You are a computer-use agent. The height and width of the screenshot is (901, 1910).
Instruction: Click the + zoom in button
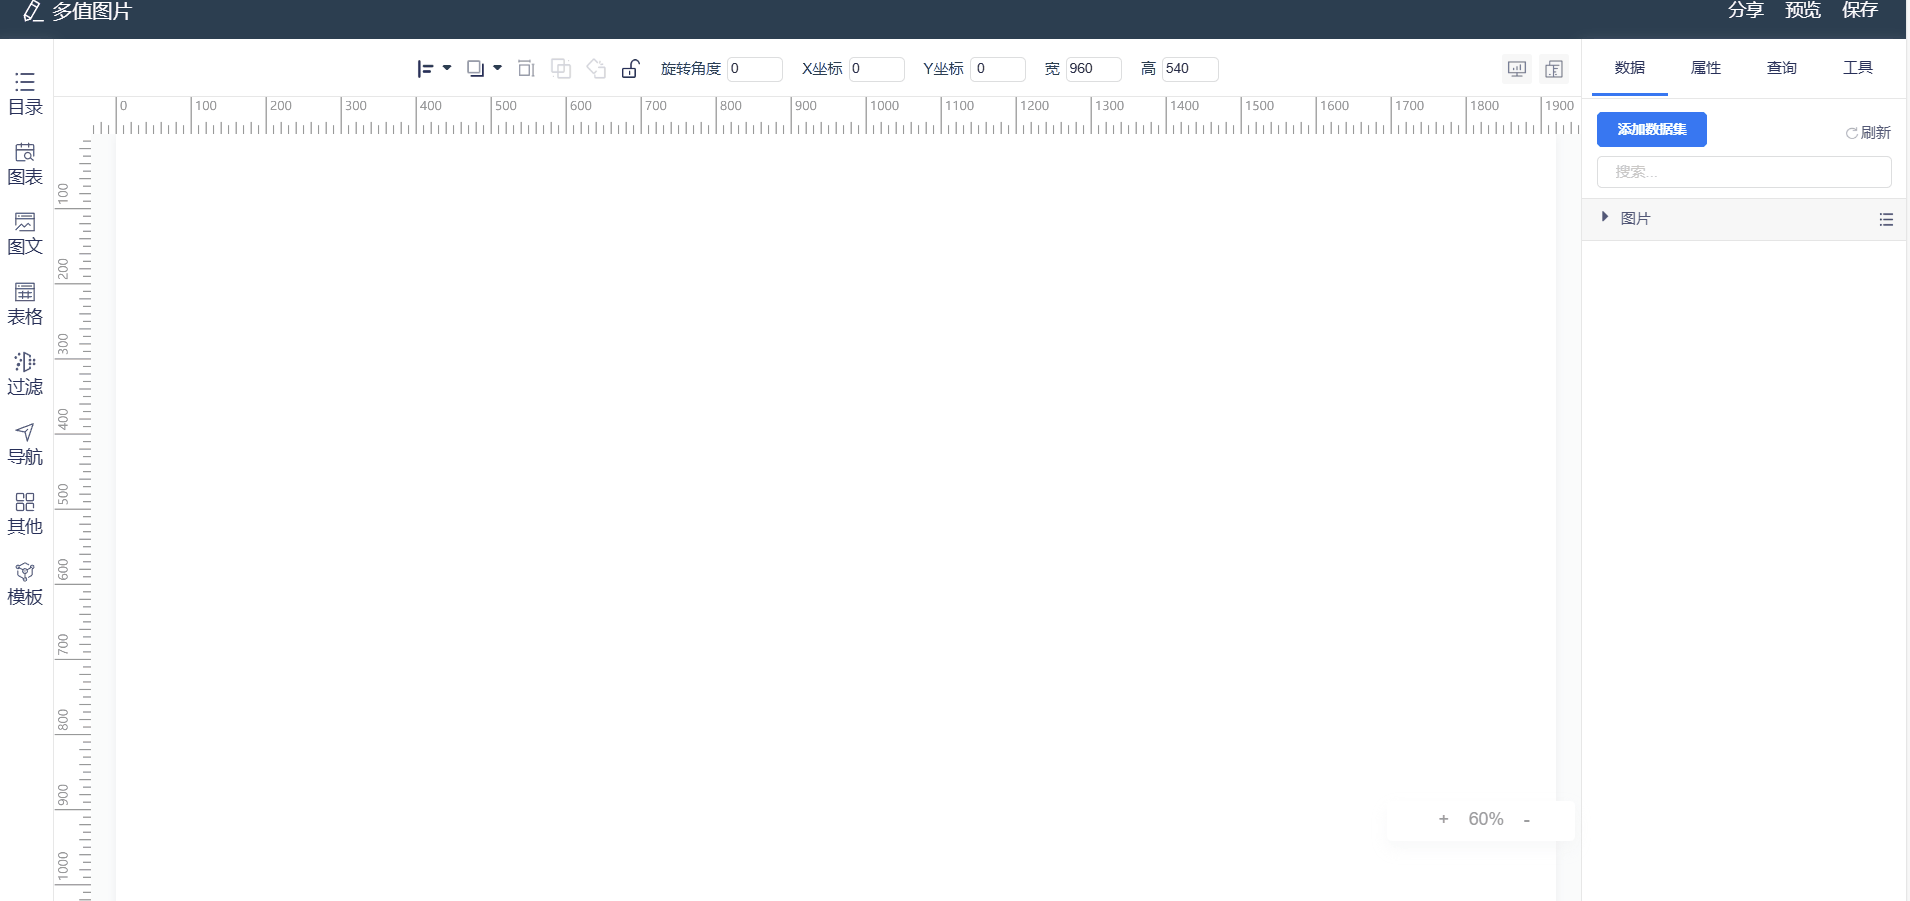[x=1443, y=819]
